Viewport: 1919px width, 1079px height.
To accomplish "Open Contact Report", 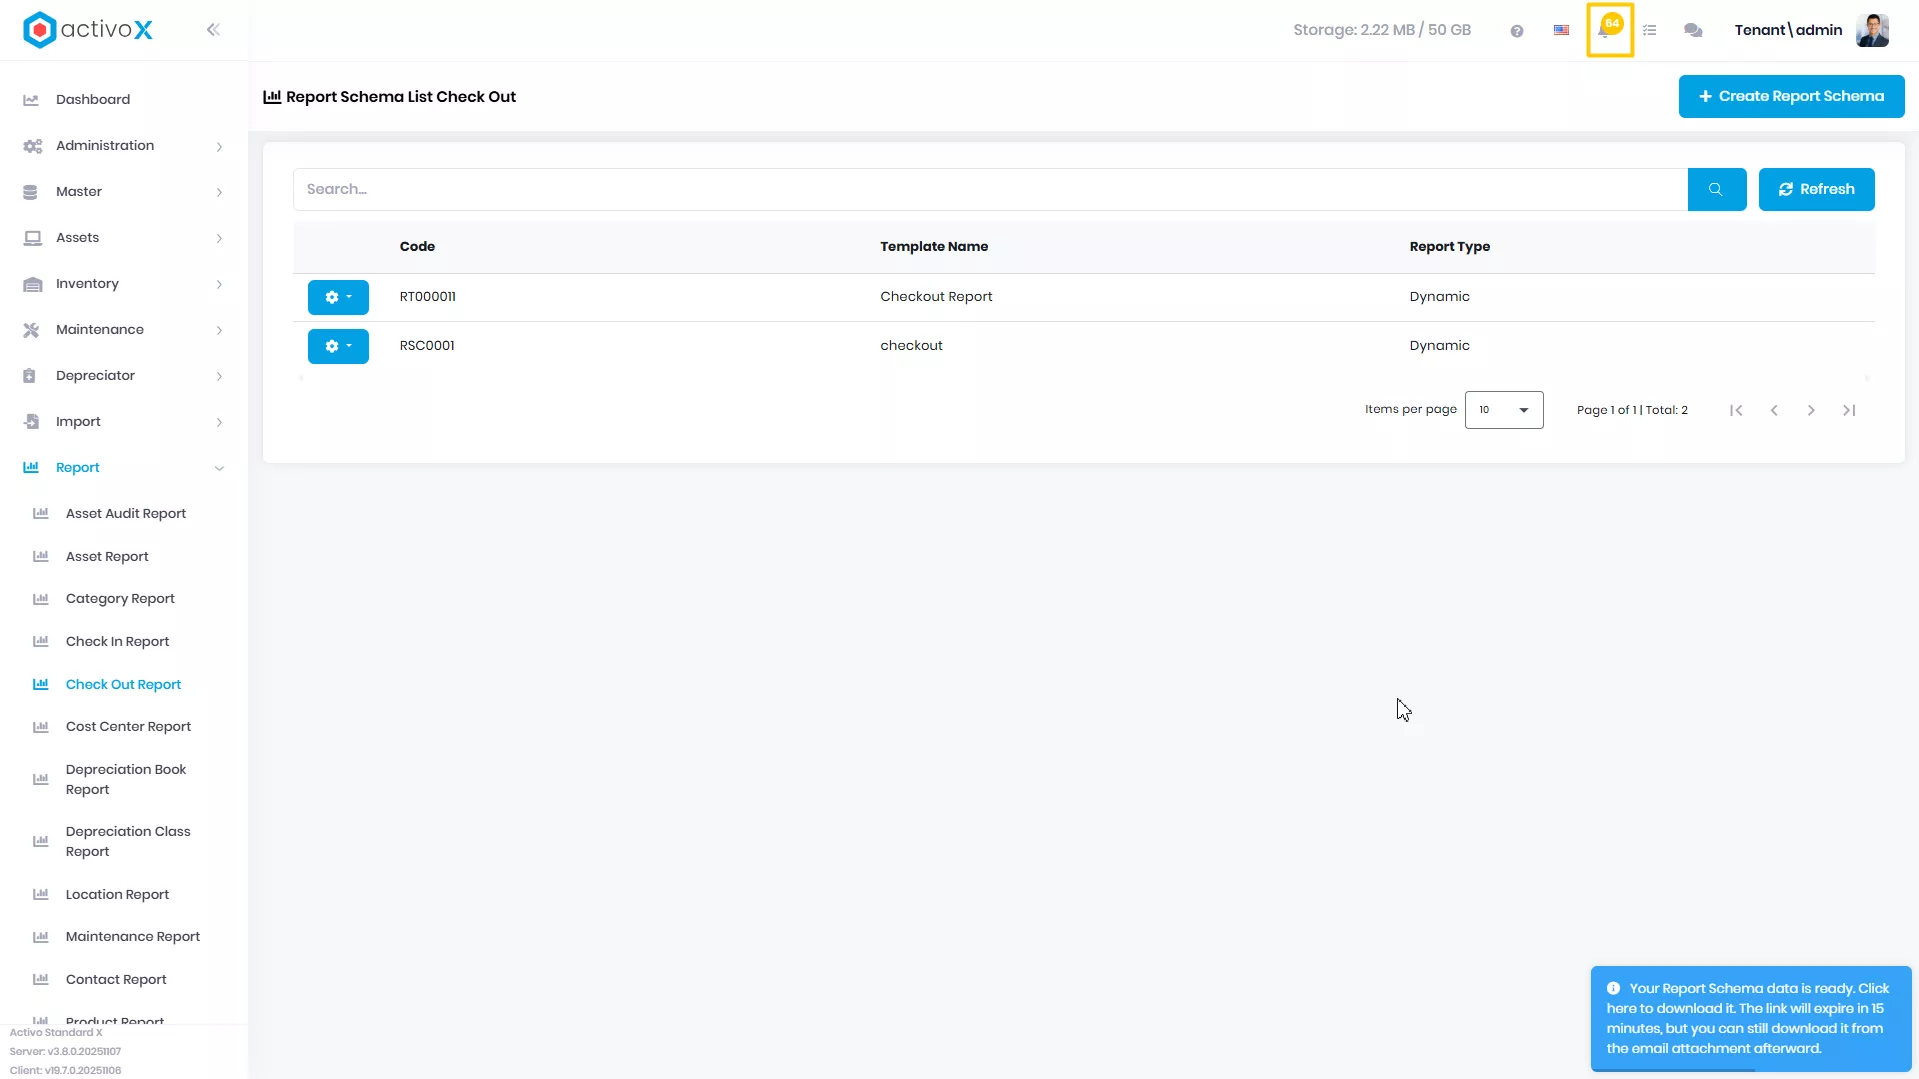I will point(116,980).
